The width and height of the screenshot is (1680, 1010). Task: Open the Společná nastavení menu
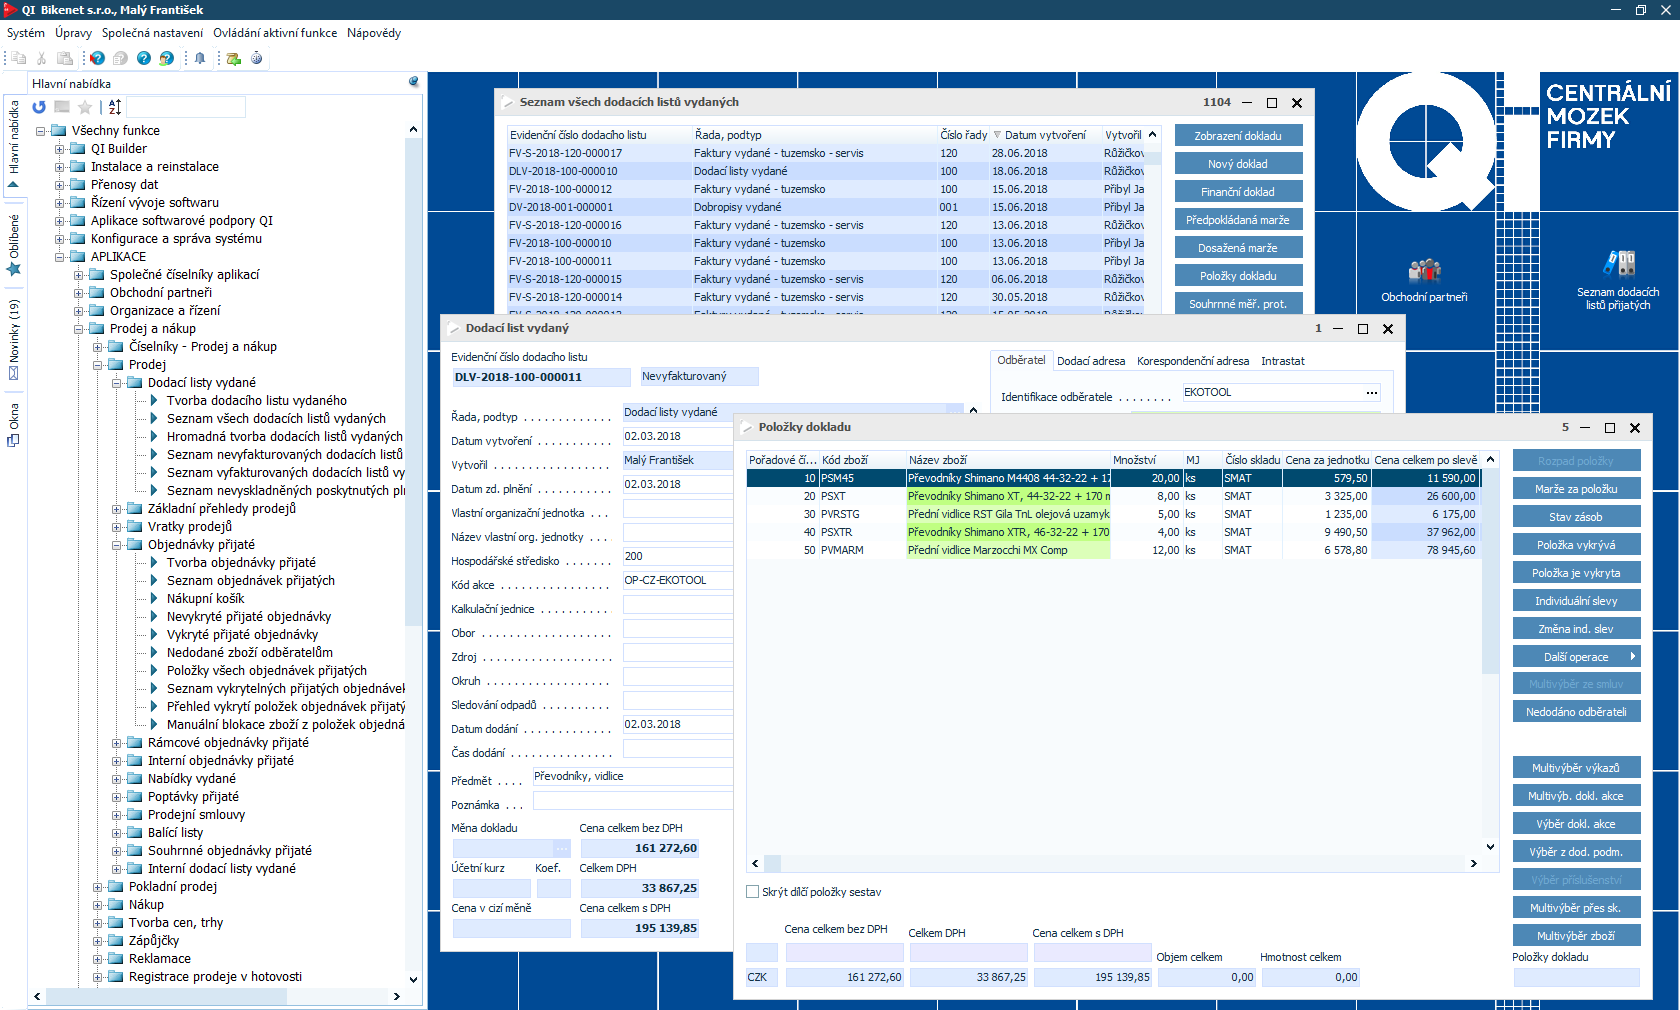(152, 33)
